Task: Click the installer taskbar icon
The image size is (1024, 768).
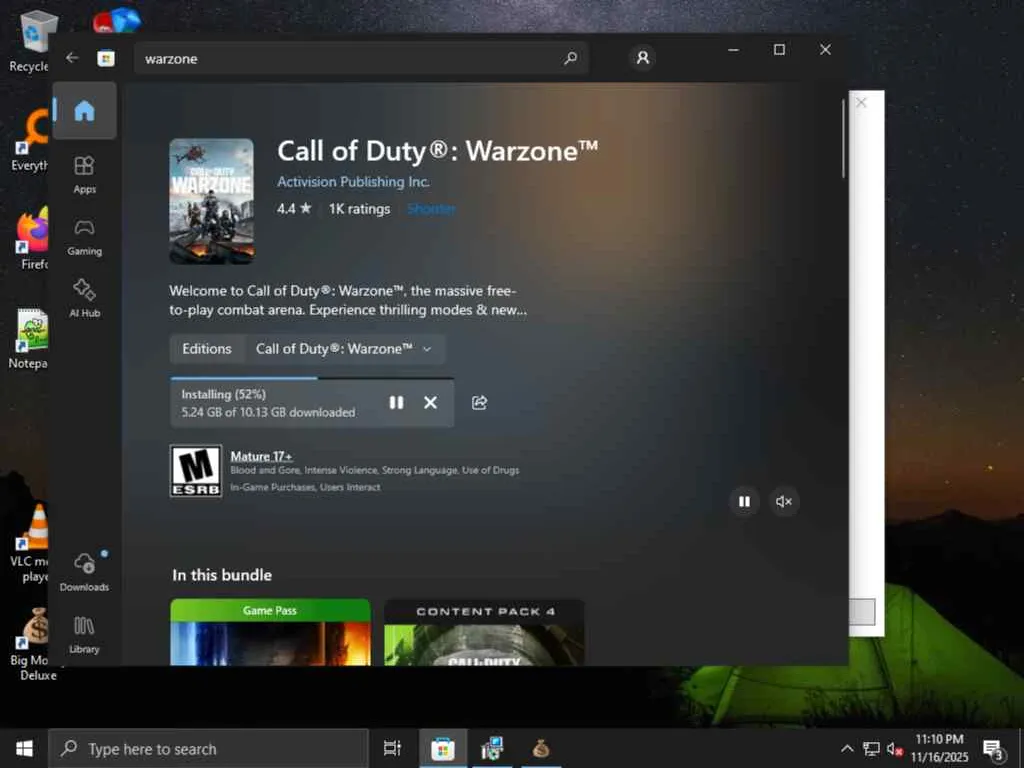Action: [492, 748]
